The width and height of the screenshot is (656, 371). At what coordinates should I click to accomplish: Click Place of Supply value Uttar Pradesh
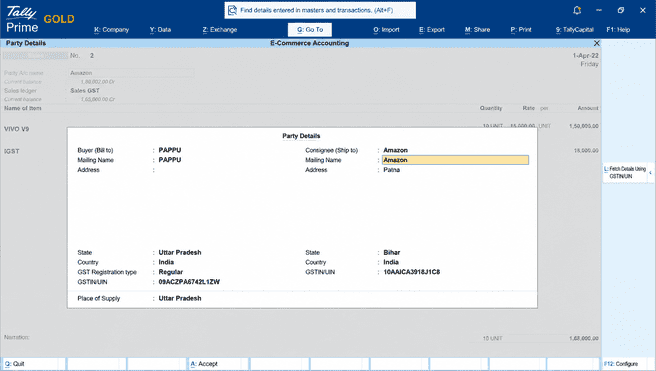click(180, 298)
